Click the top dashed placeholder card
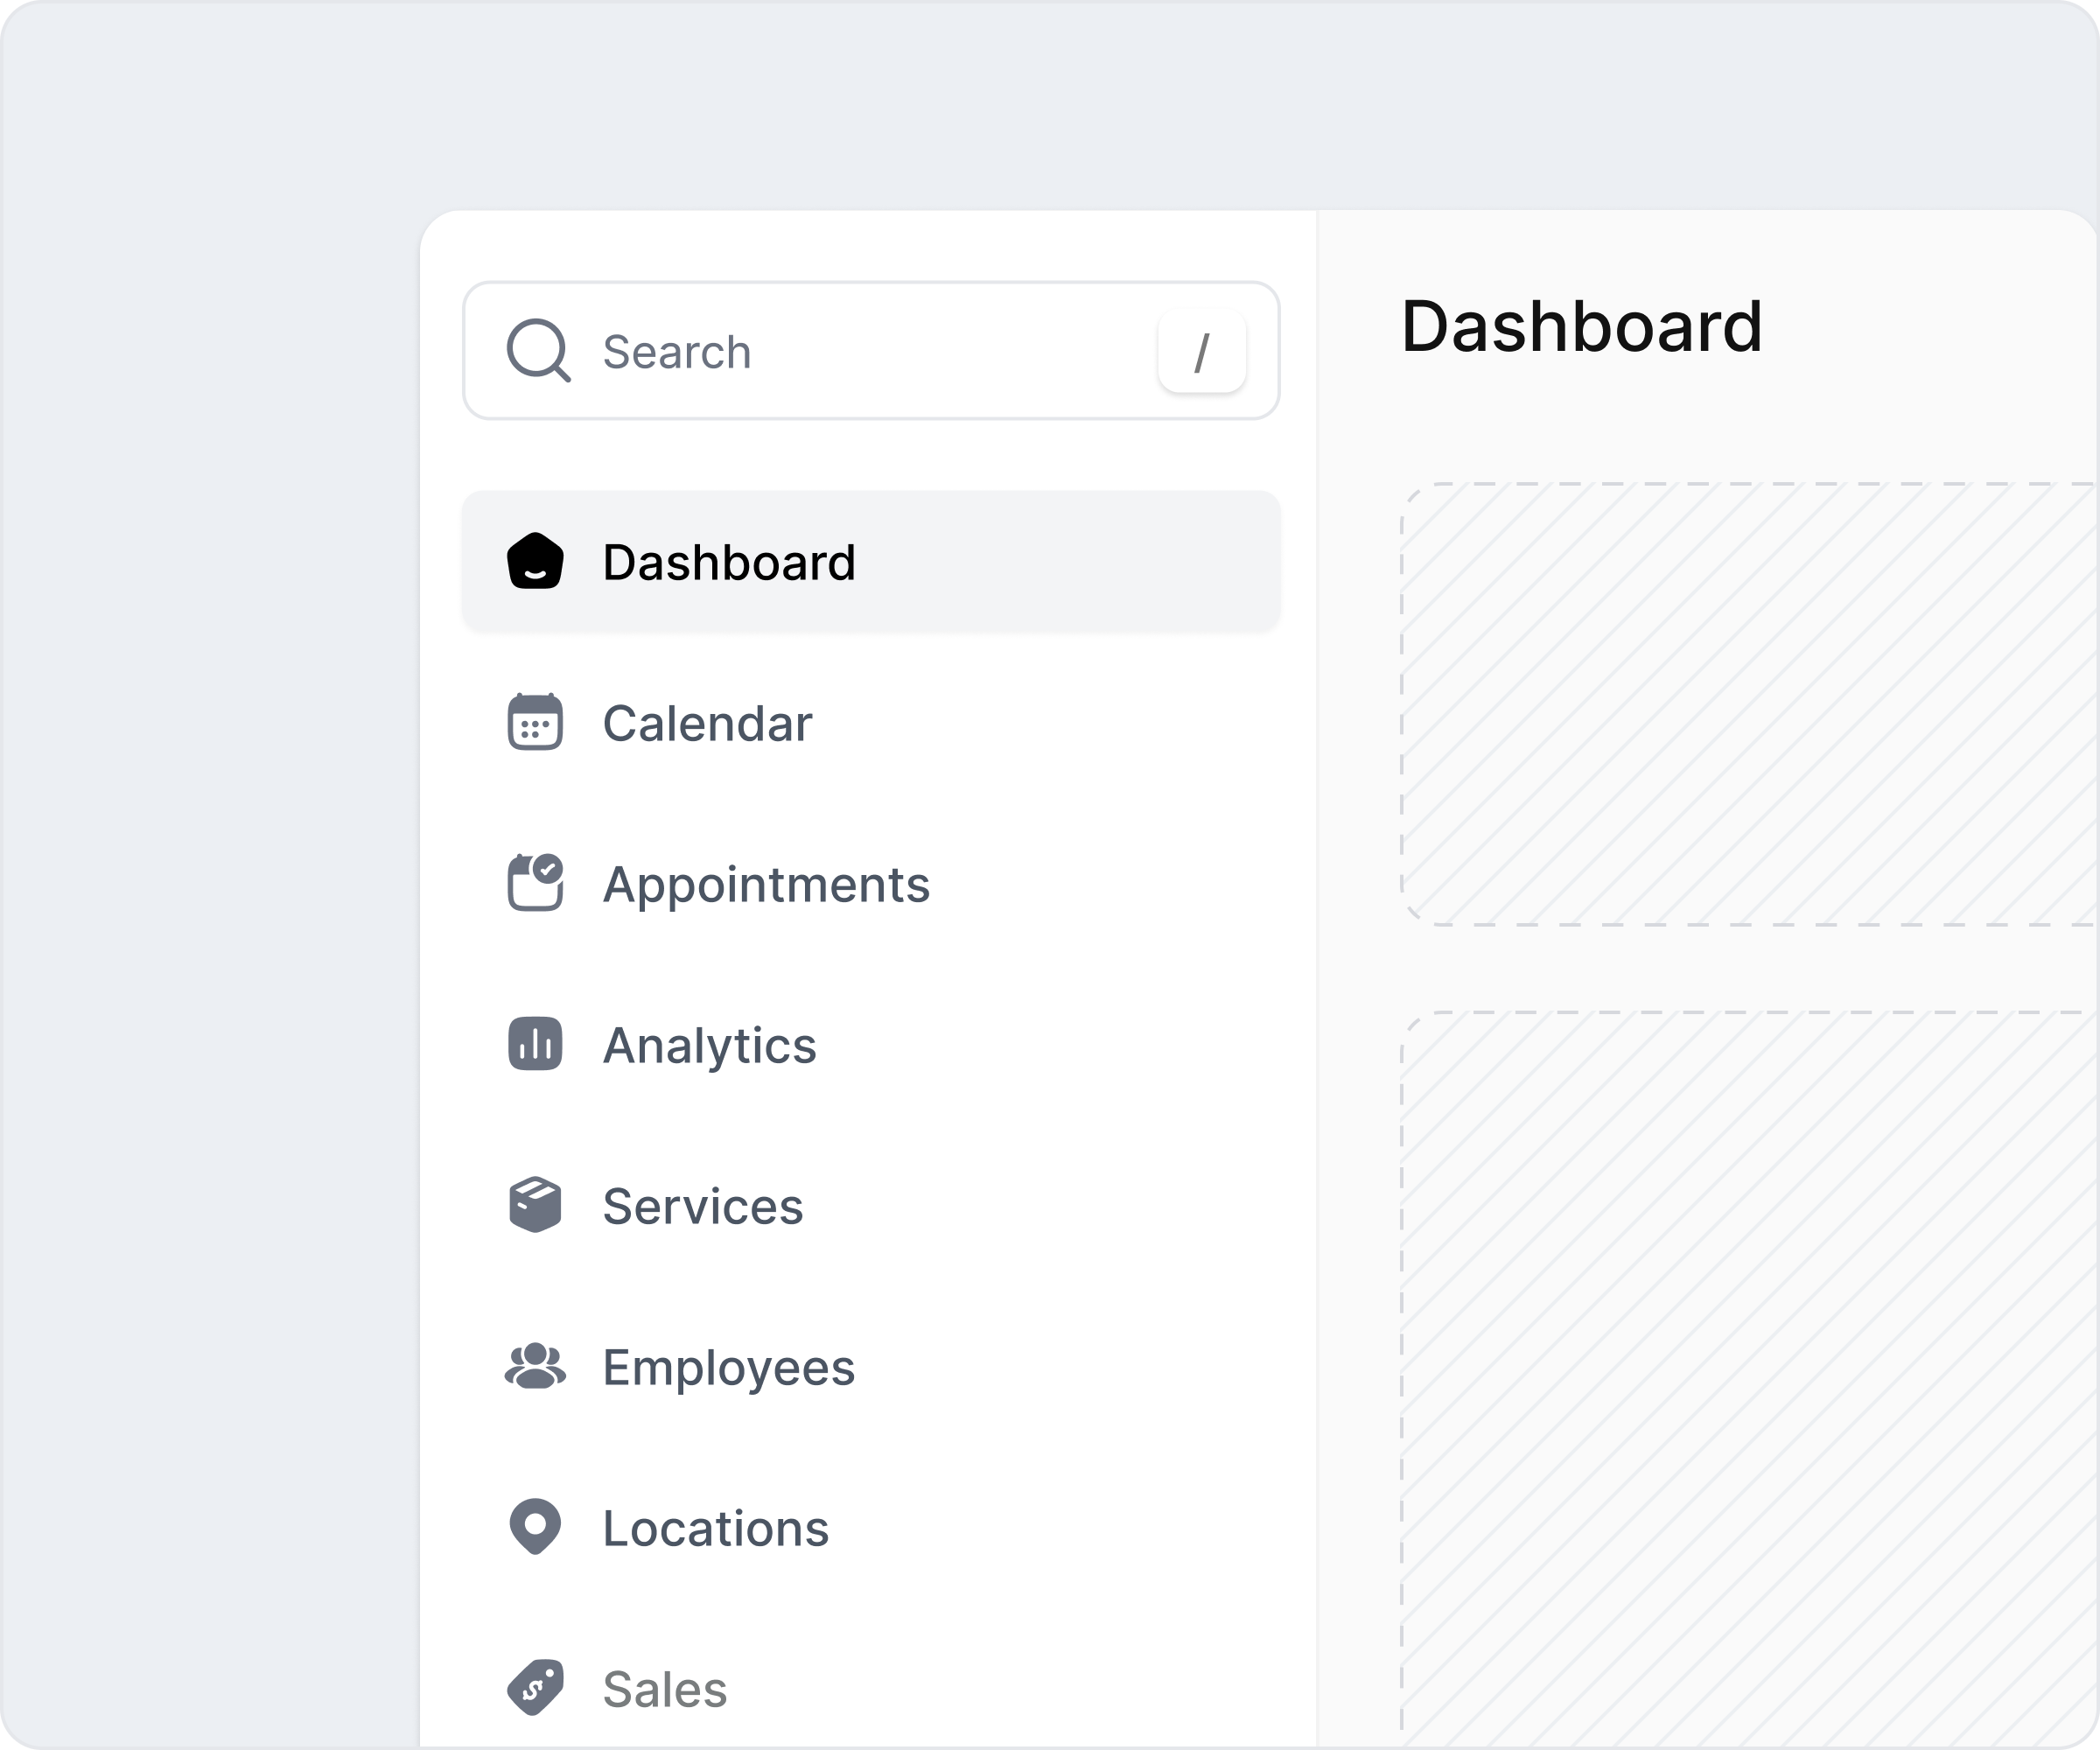Image resolution: width=2100 pixels, height=1750 pixels. coord(1748,704)
